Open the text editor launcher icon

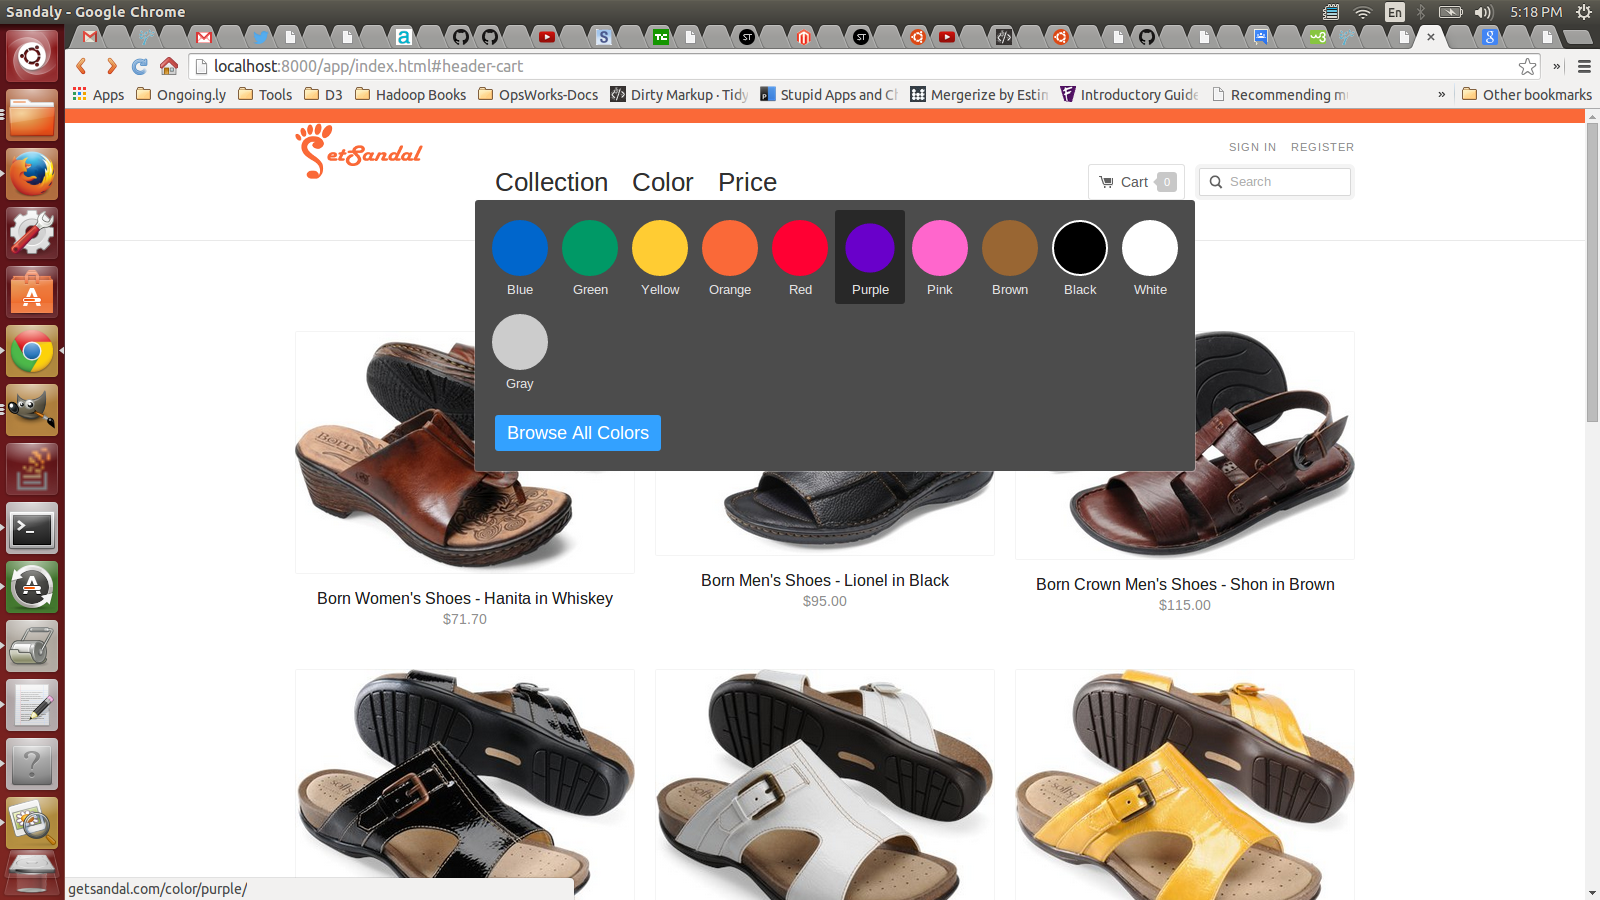[32, 705]
